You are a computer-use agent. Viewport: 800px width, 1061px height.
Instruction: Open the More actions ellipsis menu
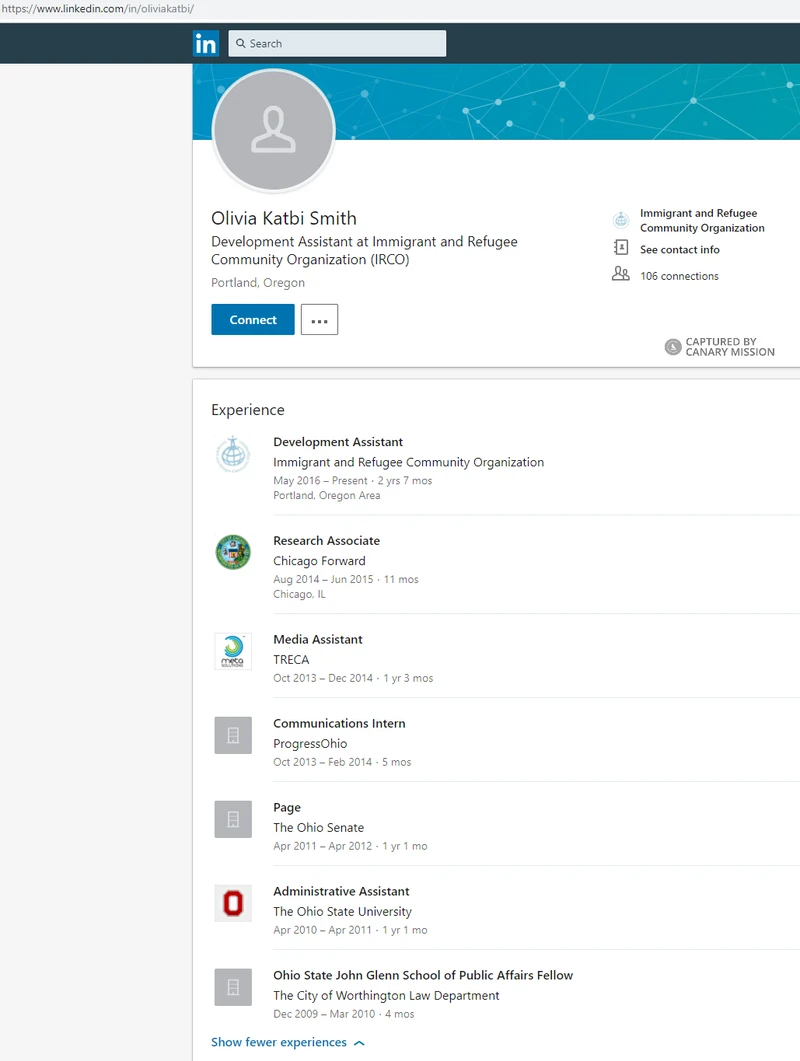(319, 320)
